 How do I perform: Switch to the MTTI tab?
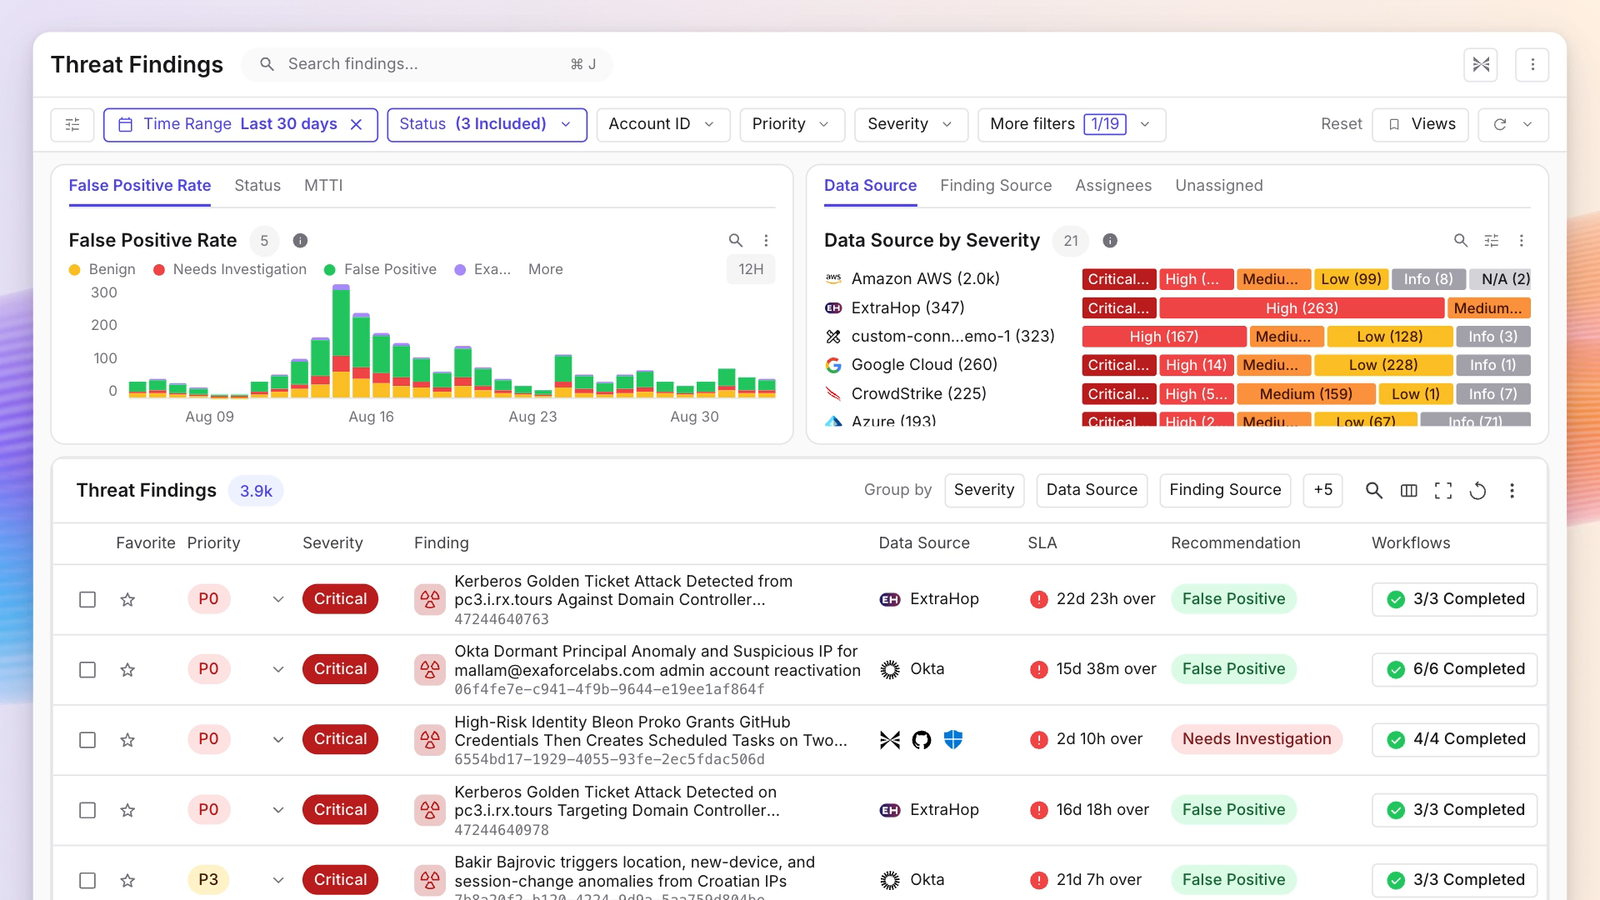[323, 186]
